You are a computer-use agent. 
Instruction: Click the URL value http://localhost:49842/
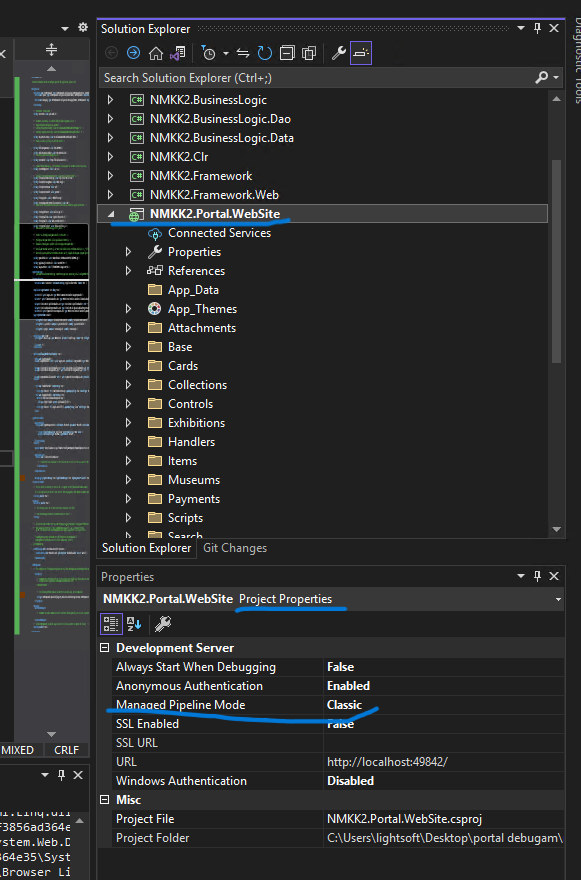click(387, 762)
